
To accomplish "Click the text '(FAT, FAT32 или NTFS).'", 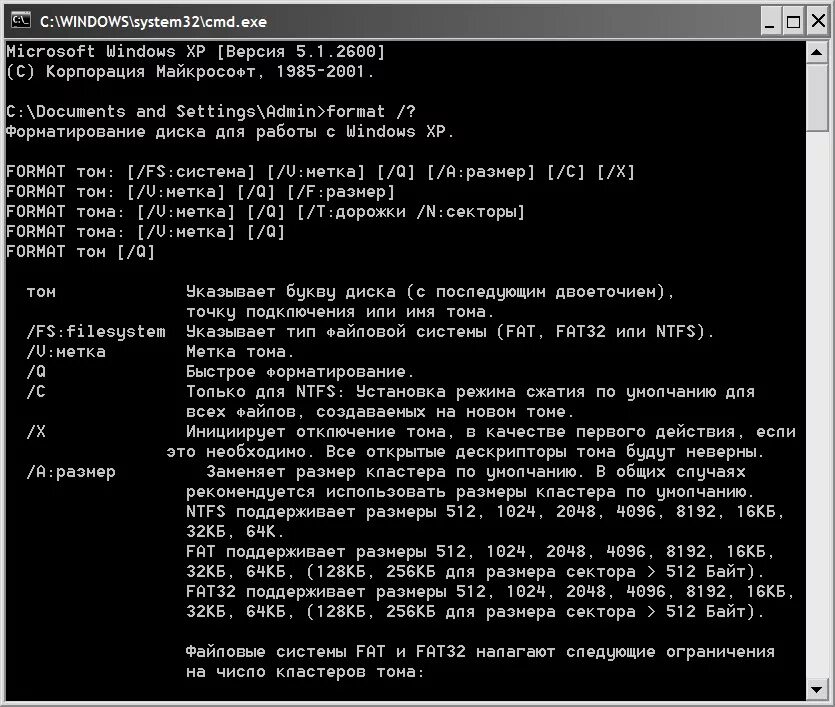I will pos(605,332).
